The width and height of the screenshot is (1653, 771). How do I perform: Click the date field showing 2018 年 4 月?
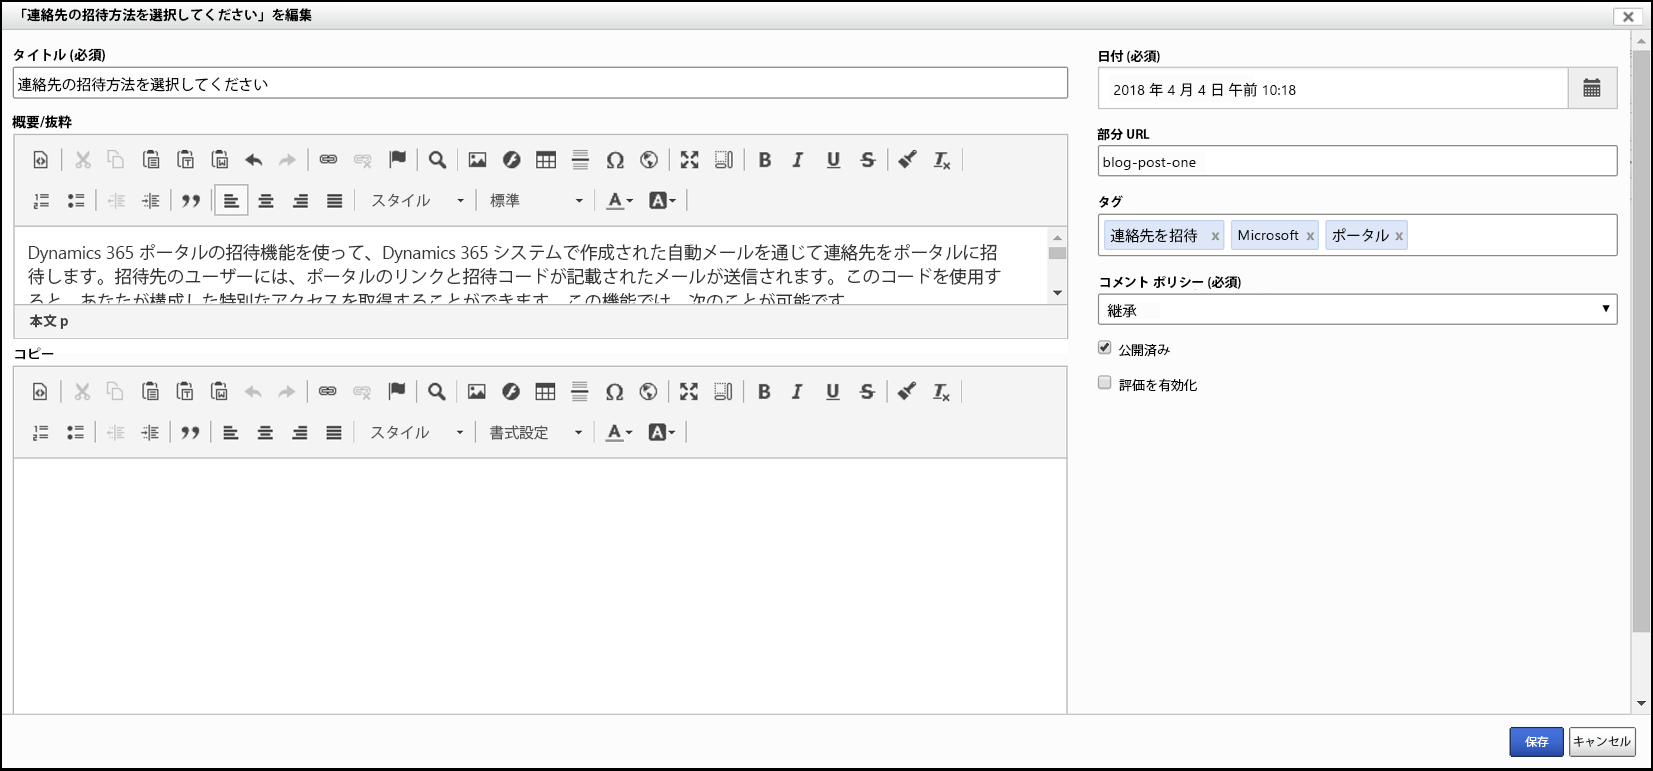point(1333,89)
